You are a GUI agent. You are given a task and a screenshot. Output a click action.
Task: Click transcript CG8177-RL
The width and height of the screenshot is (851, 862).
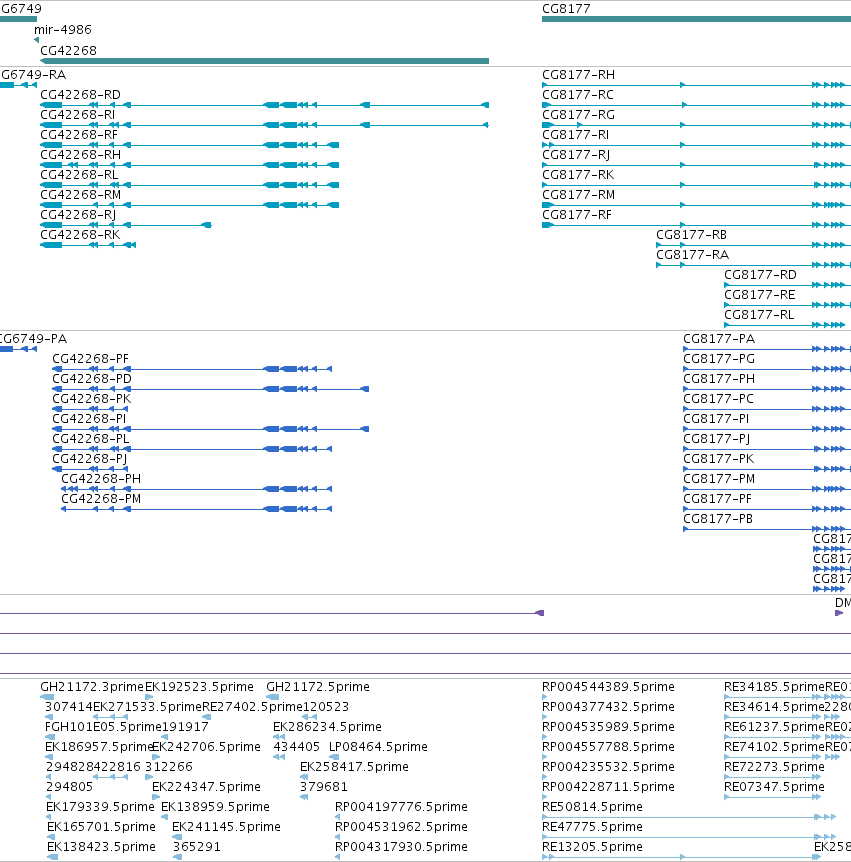click(759, 314)
